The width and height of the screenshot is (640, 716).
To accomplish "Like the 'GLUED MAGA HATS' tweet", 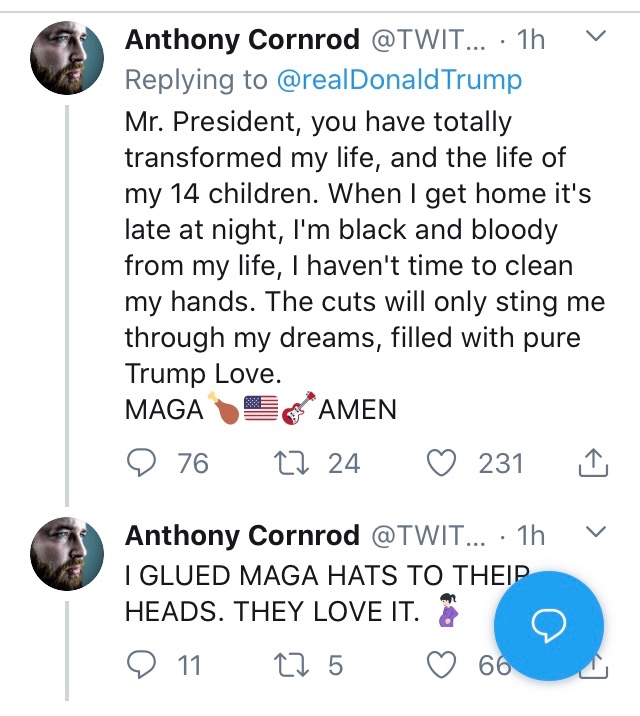I will 441,665.
